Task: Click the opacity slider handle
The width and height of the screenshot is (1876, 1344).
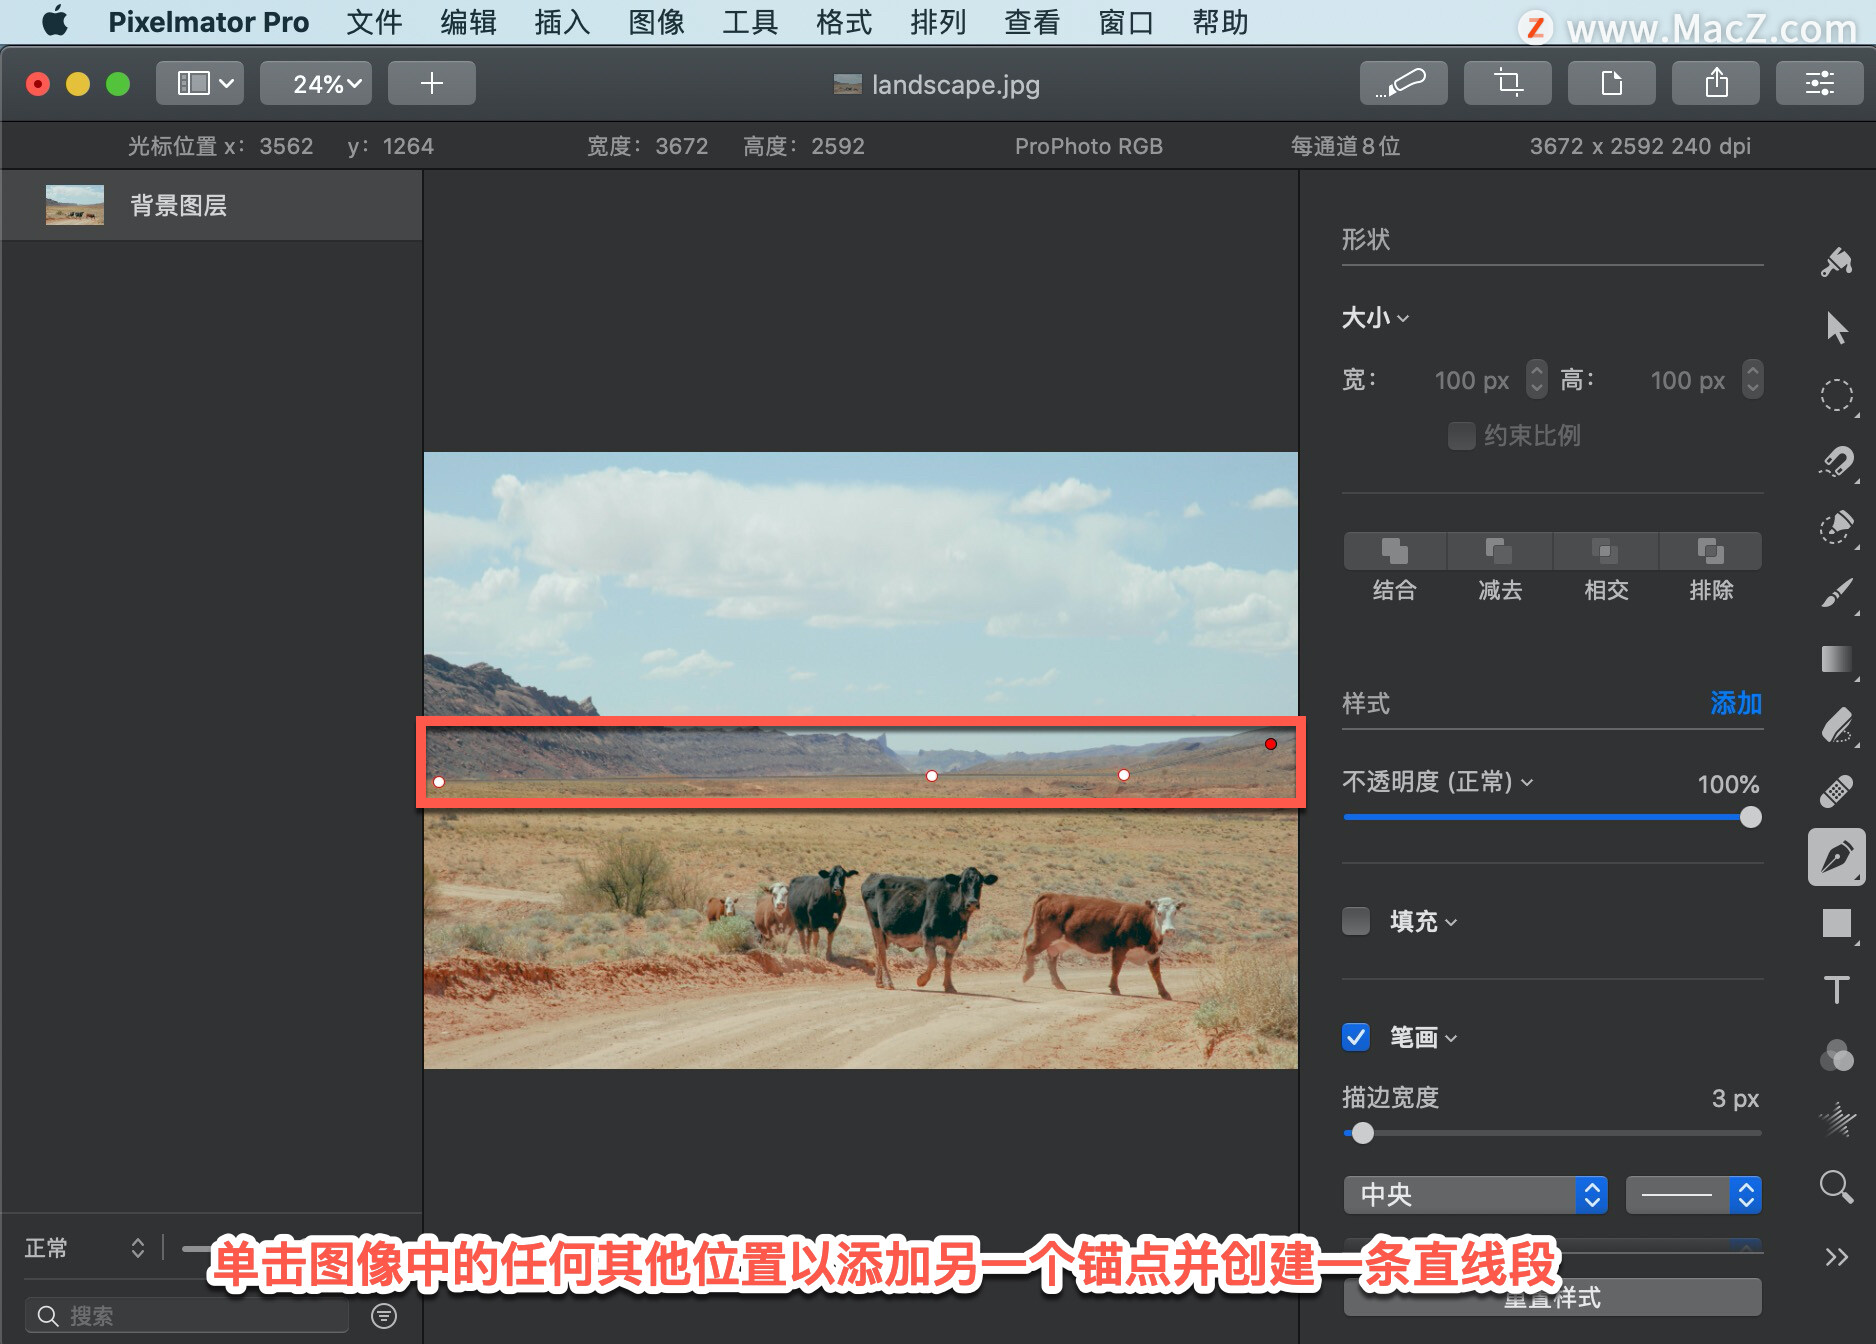Action: pyautogui.click(x=1750, y=817)
